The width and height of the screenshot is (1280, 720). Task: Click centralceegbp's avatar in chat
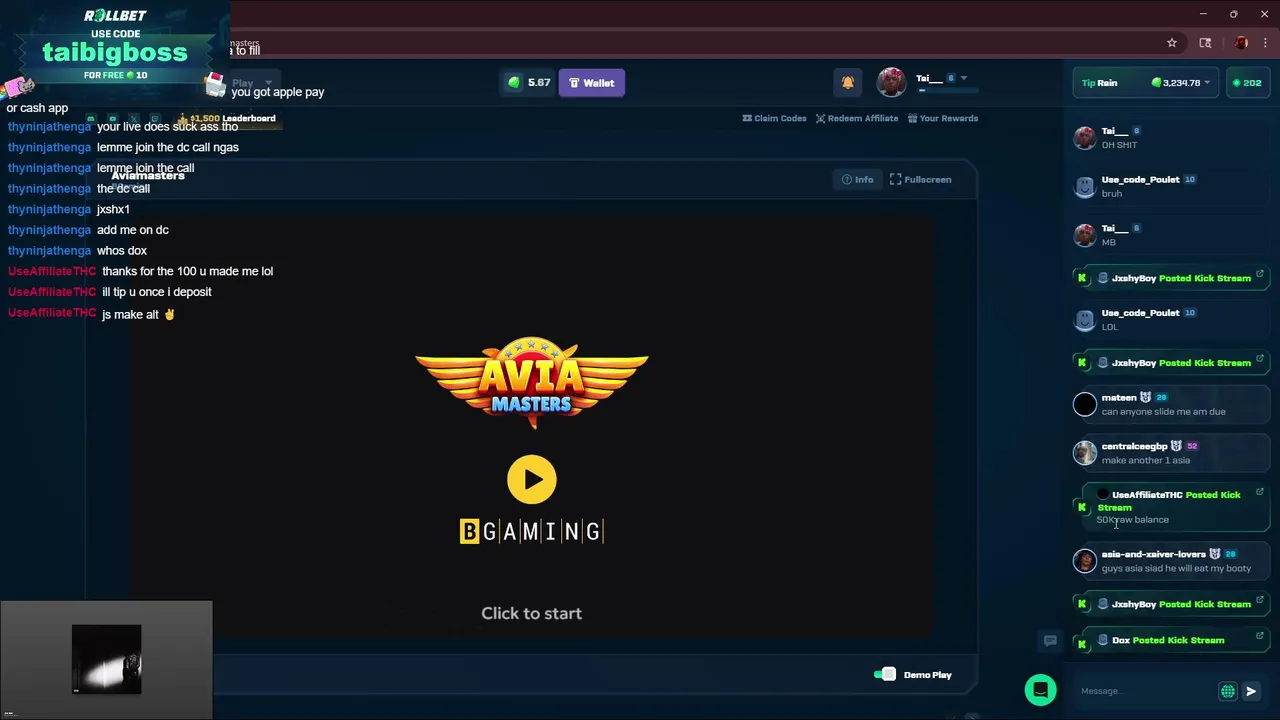coord(1085,453)
